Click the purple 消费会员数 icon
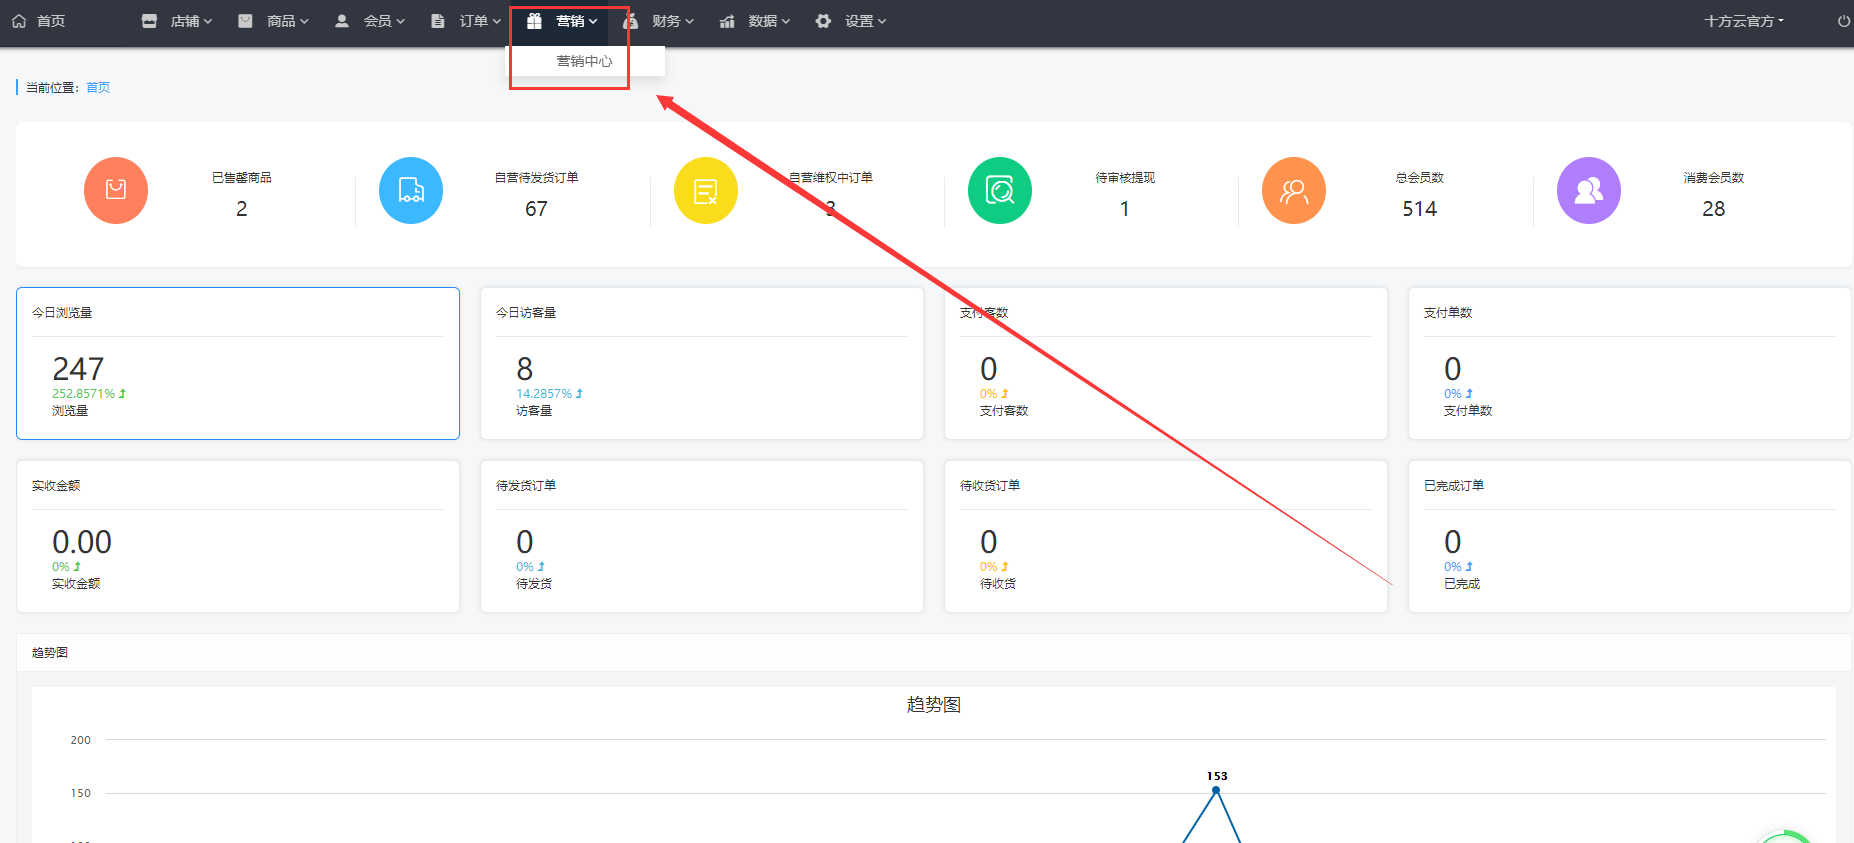 pyautogui.click(x=1589, y=190)
